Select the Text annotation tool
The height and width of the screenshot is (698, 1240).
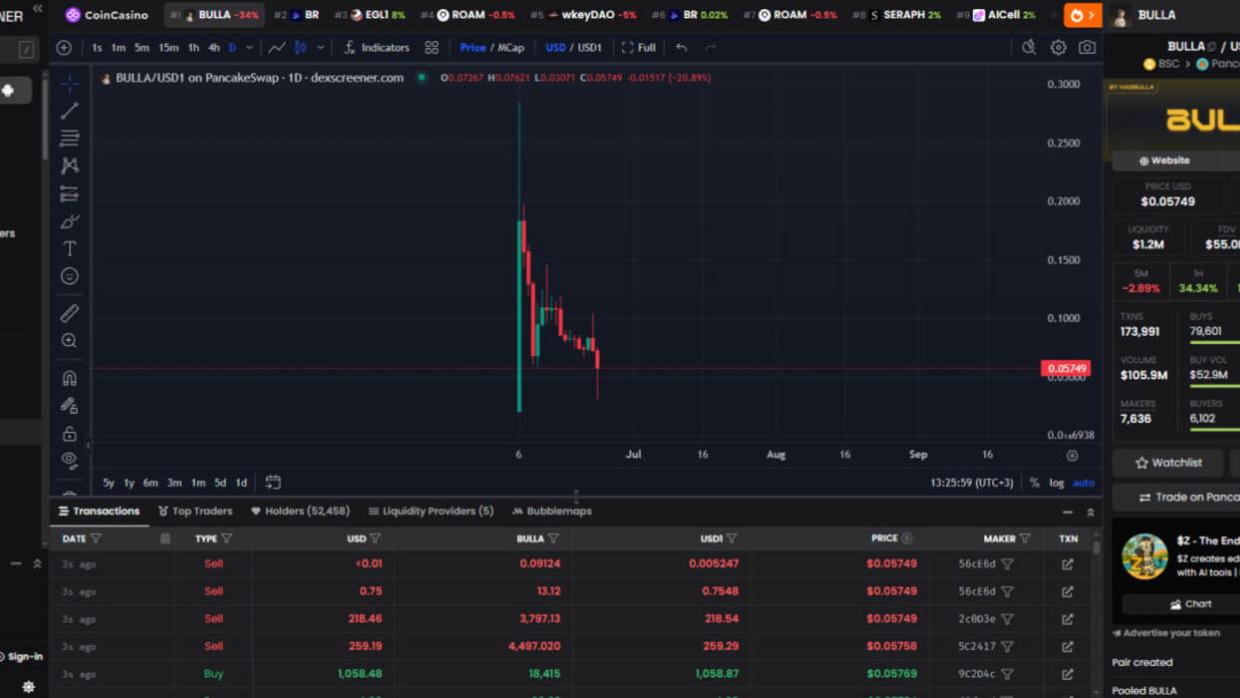click(69, 248)
